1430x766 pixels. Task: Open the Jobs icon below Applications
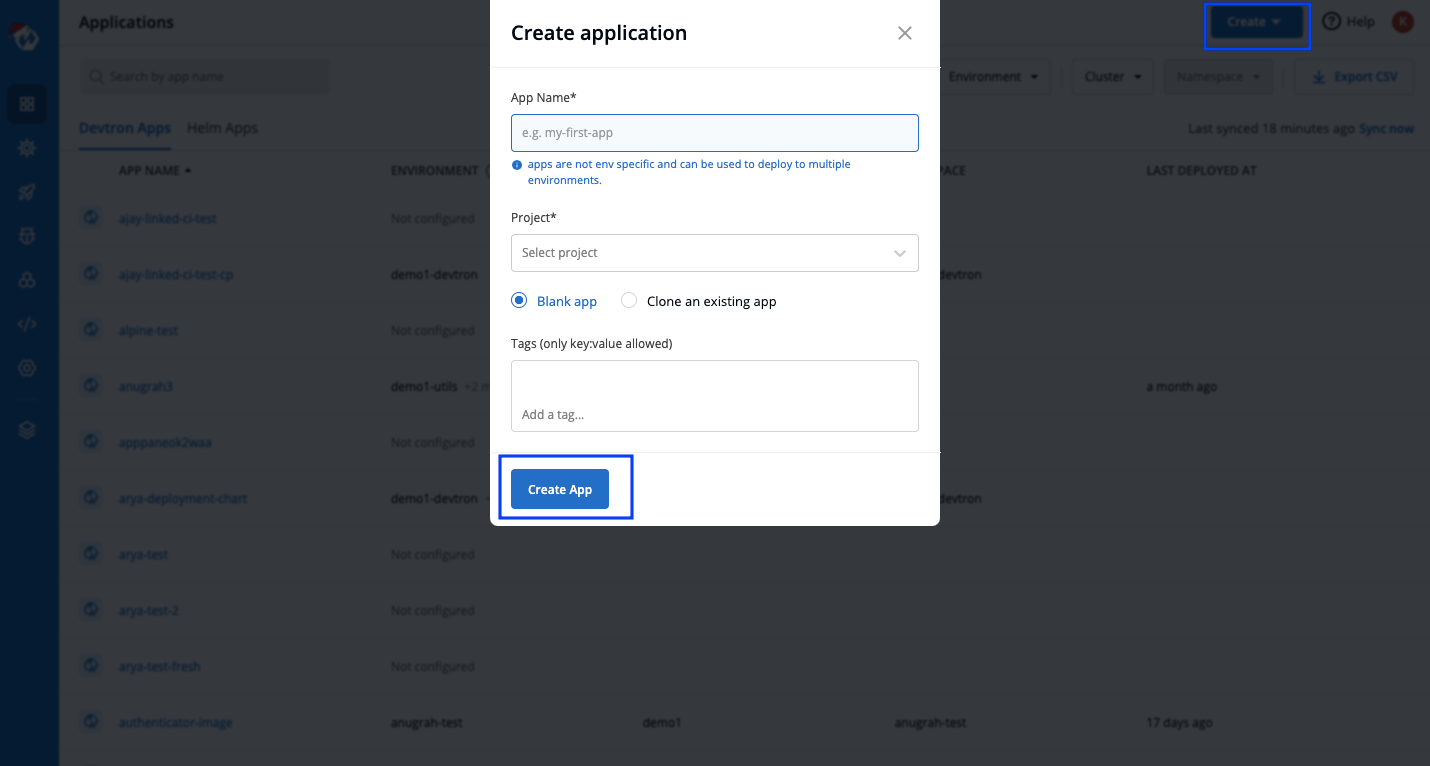click(27, 147)
